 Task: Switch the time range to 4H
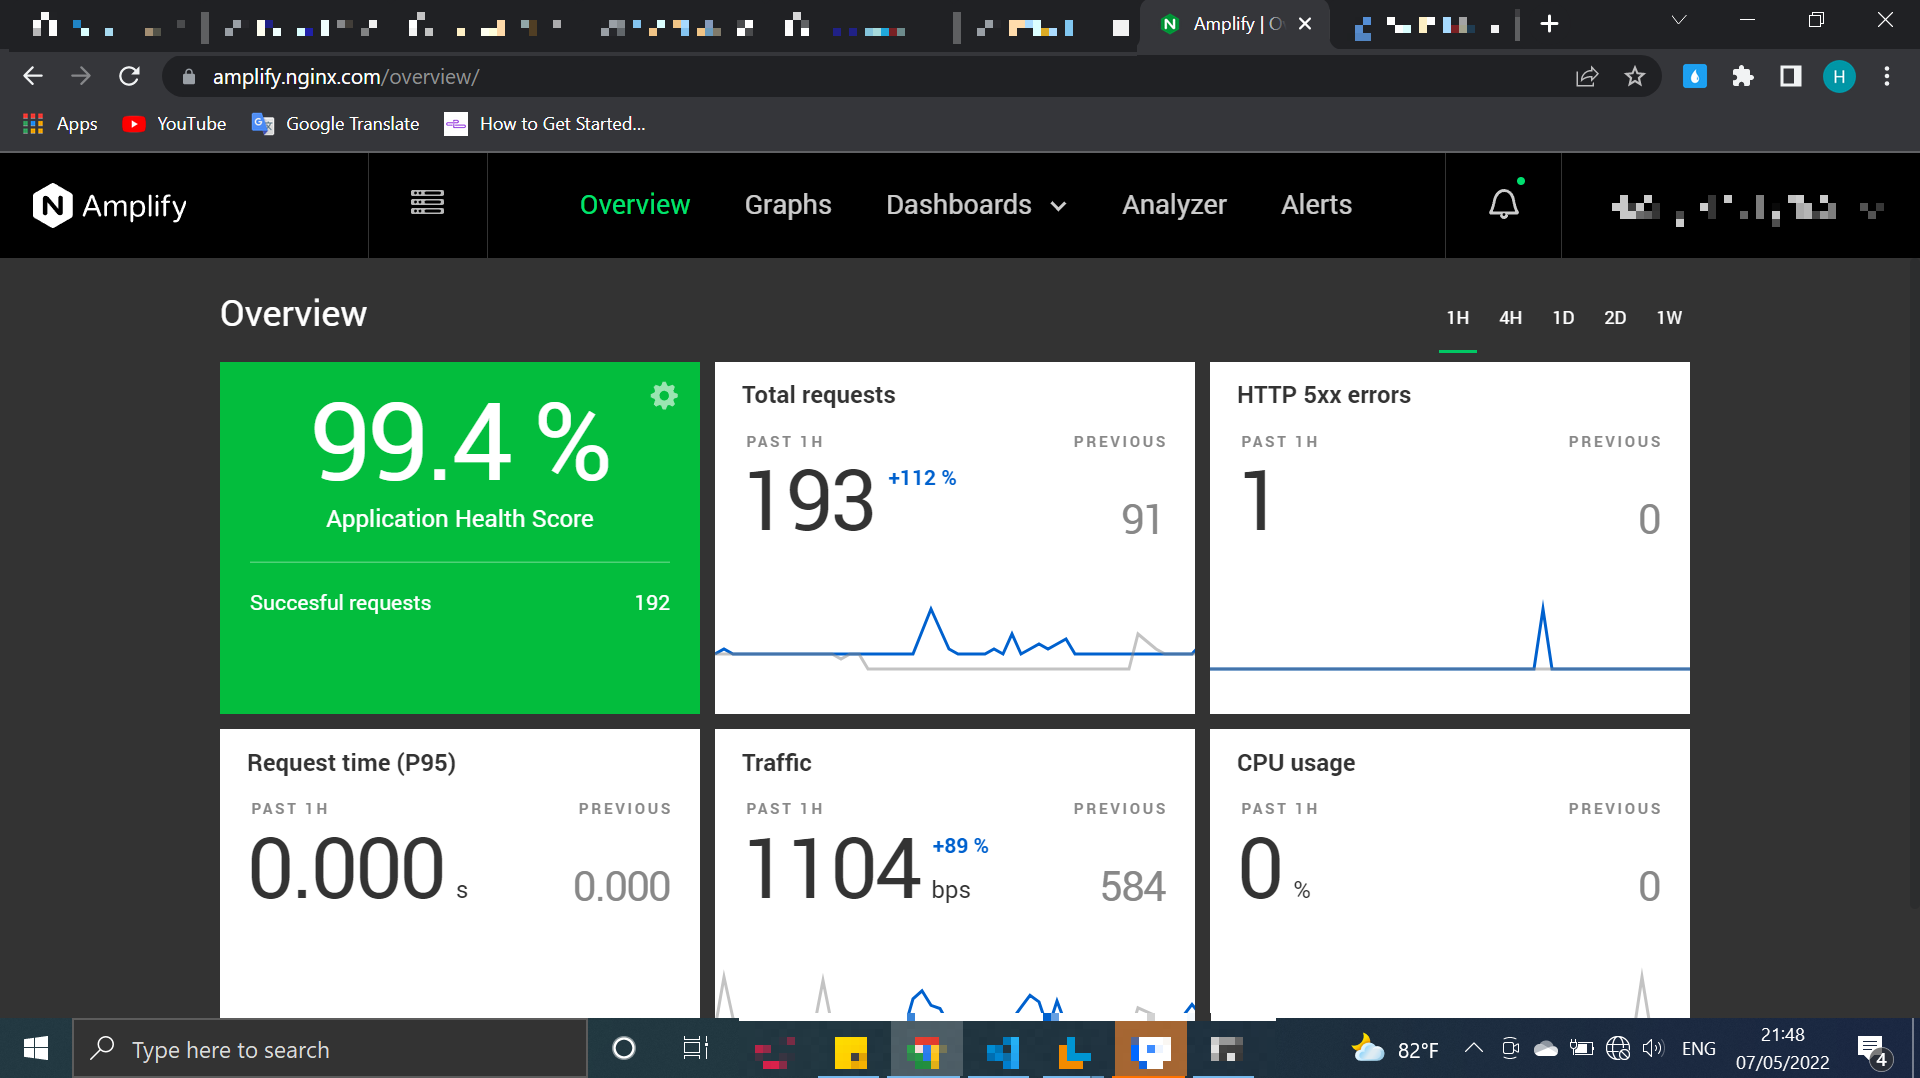click(x=1510, y=317)
